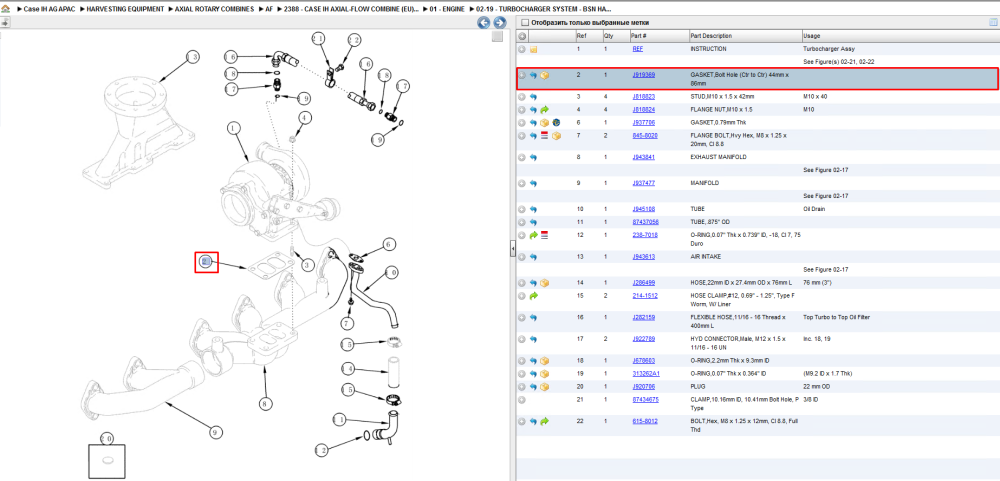Click 'Top Turbo to Top Oil Filter' usage text

[x=837, y=318]
